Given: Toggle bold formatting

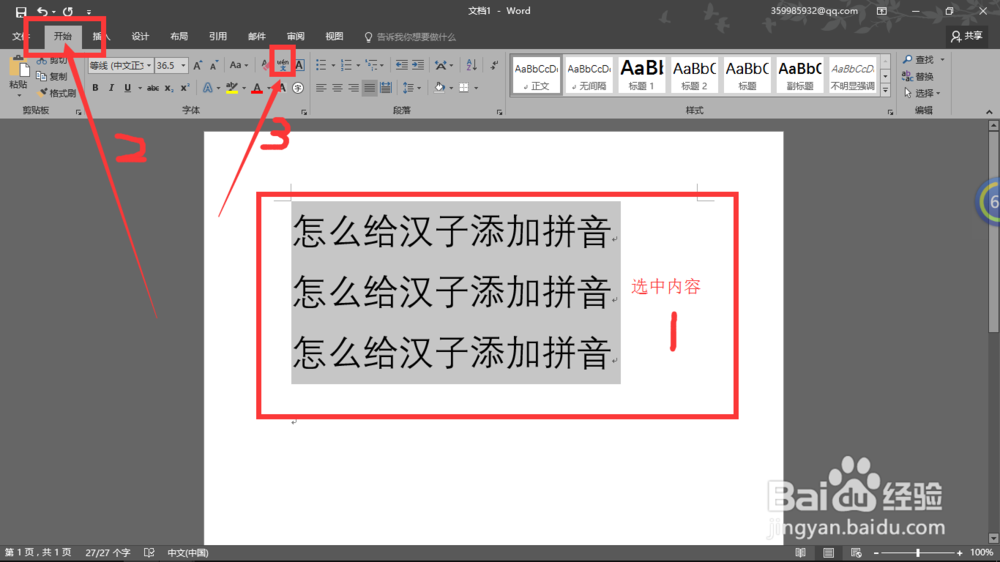Looking at the screenshot, I should pos(95,88).
